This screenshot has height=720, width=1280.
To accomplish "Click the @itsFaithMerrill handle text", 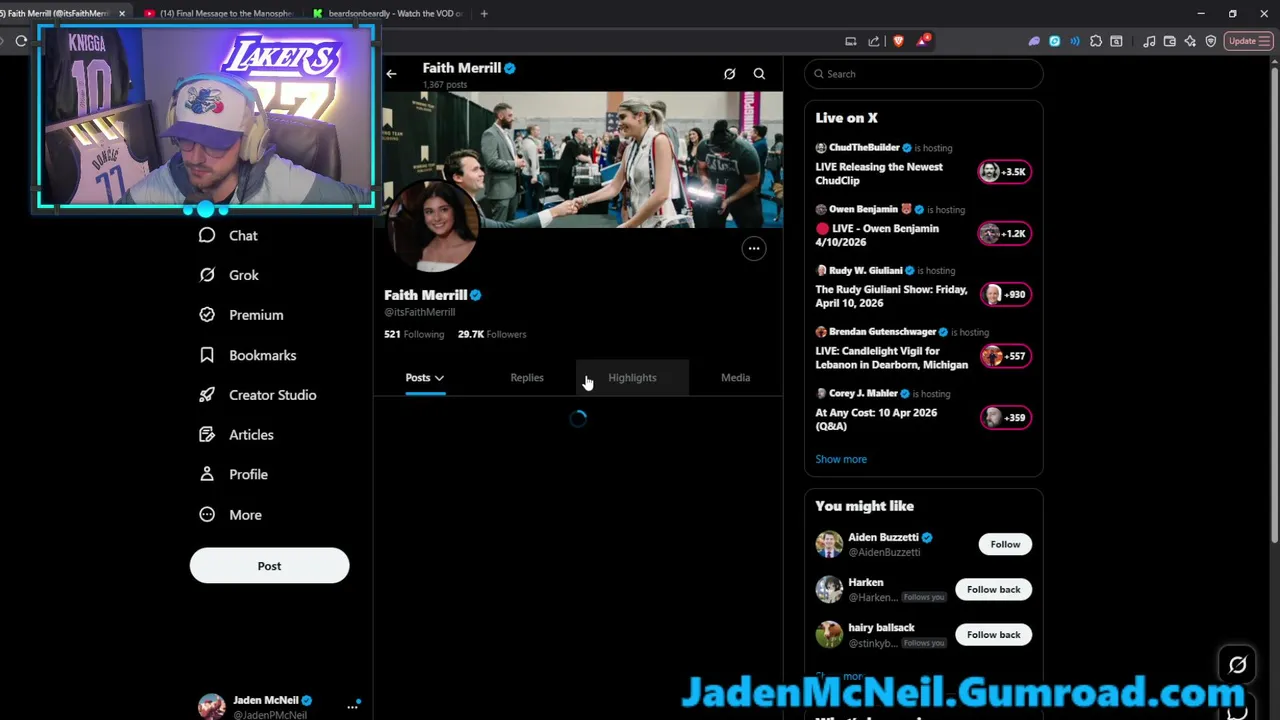I will 420,312.
